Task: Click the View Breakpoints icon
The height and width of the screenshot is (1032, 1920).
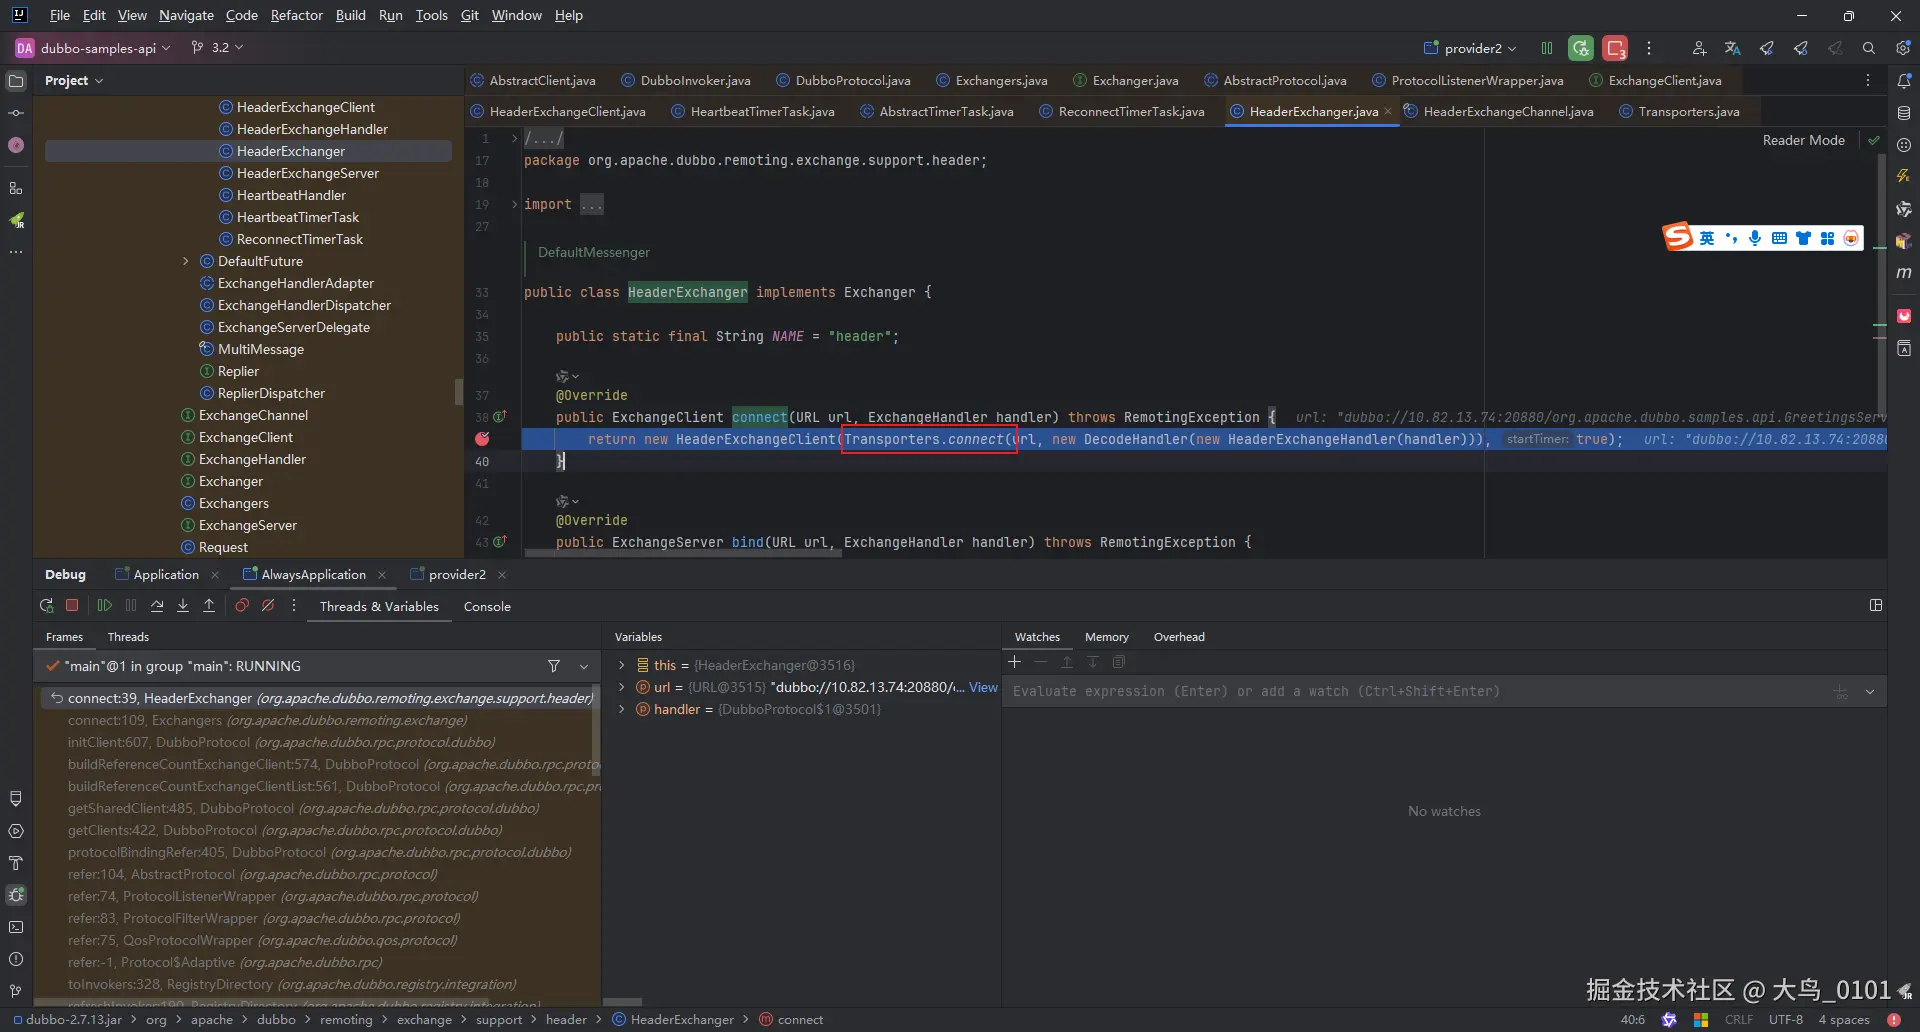Action: click(242, 606)
